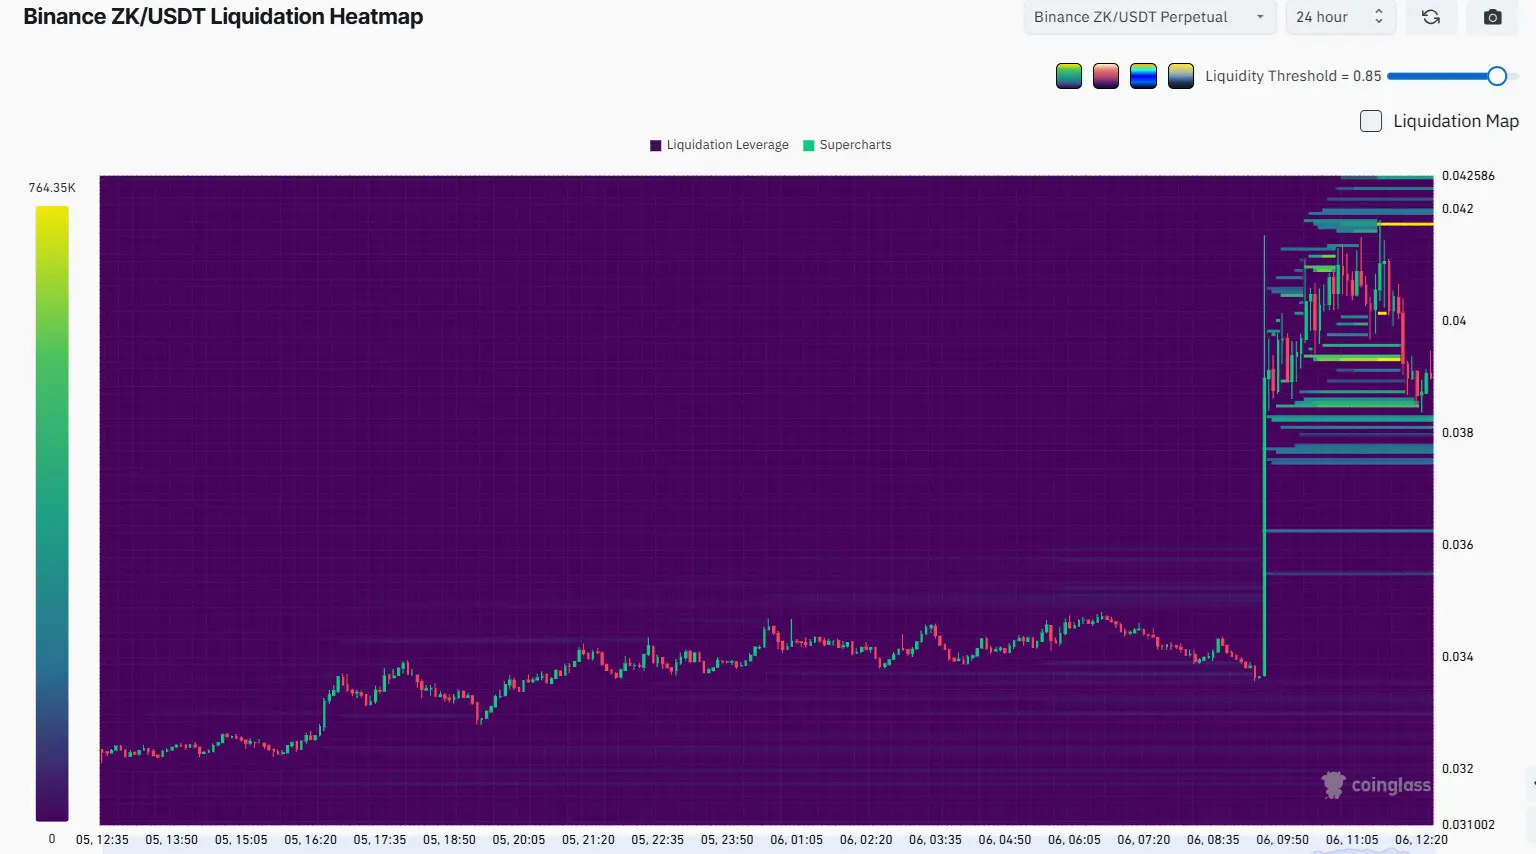This screenshot has height=854, width=1536.
Task: Click the 764.35K label on the color scale
Action: click(x=51, y=187)
